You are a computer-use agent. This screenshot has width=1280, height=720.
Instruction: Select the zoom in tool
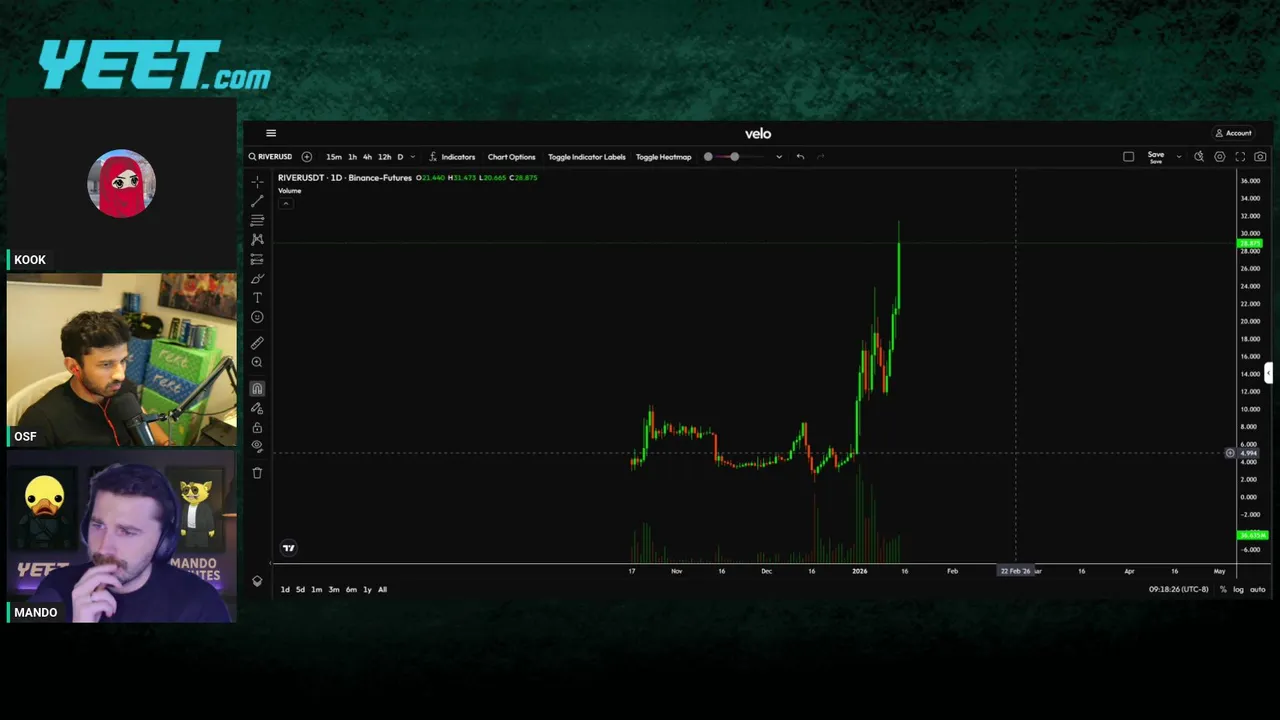click(257, 363)
